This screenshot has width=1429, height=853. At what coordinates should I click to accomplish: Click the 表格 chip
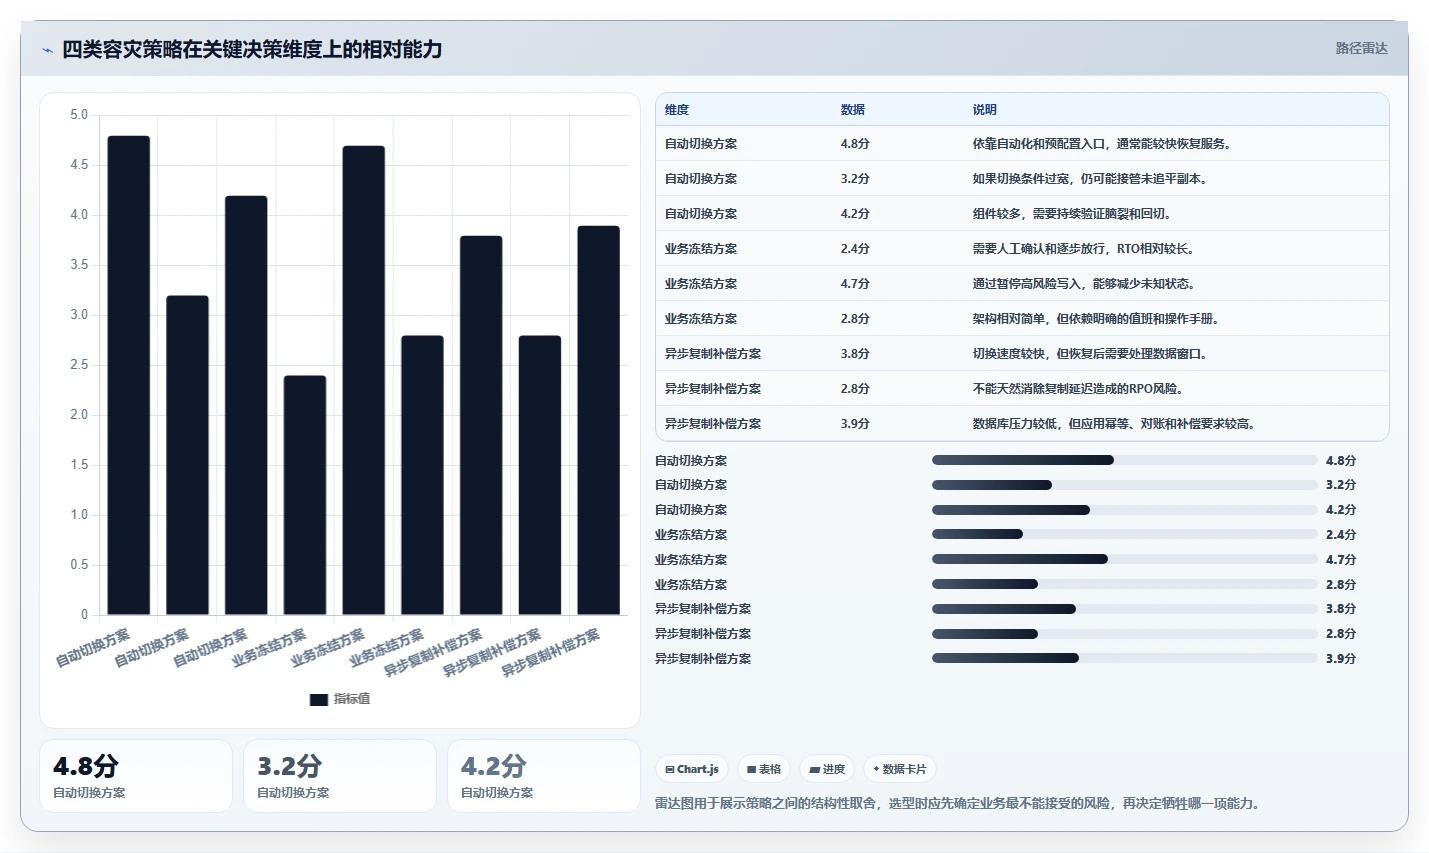(764, 769)
